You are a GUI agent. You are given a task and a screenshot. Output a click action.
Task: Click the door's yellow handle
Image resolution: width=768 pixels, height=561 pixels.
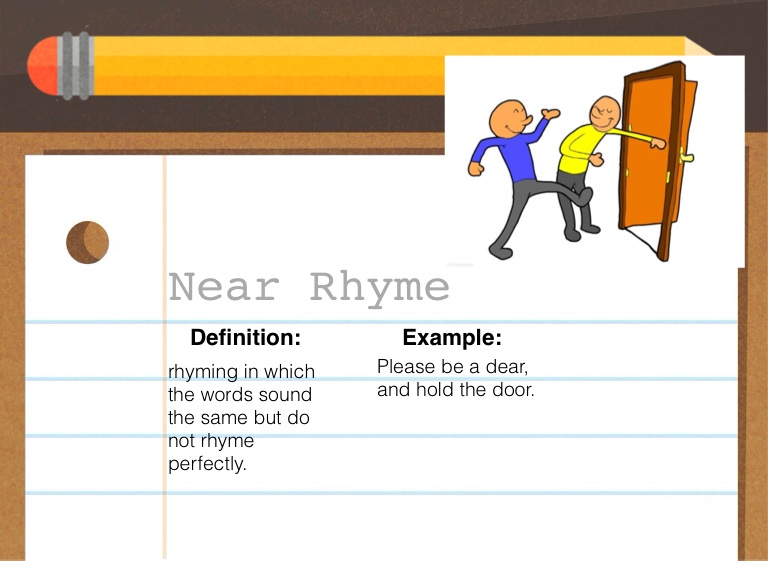point(686,157)
